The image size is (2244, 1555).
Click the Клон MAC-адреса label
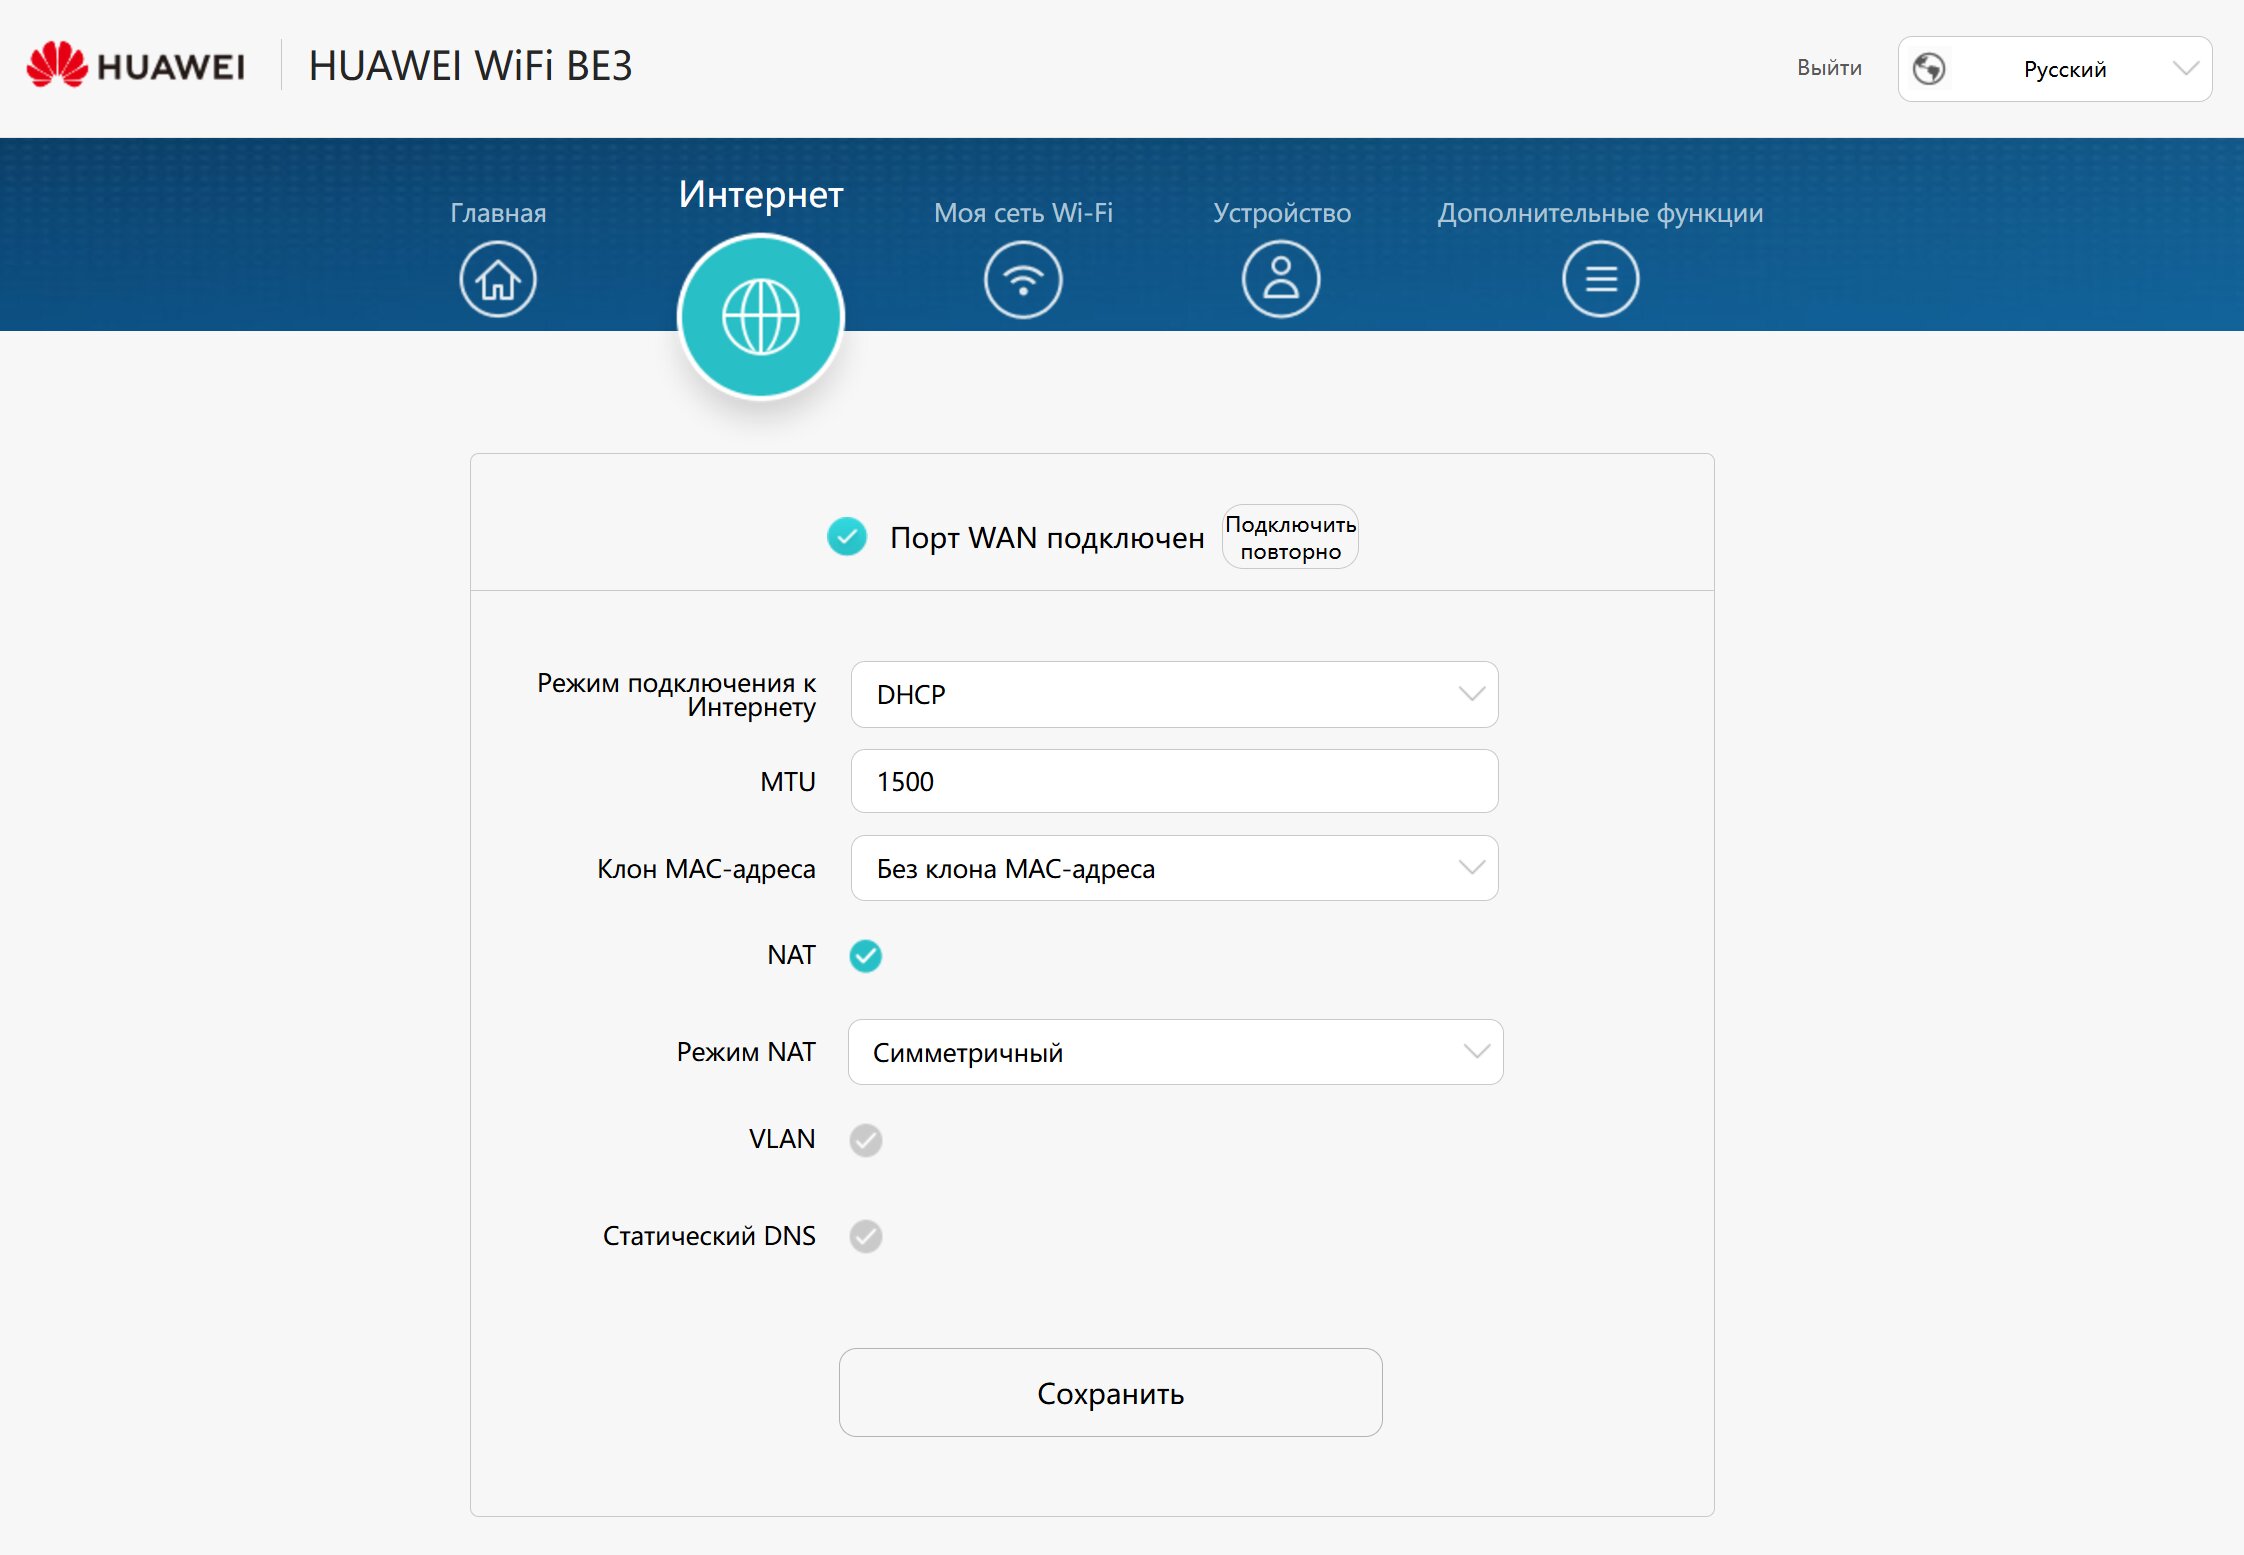(706, 869)
